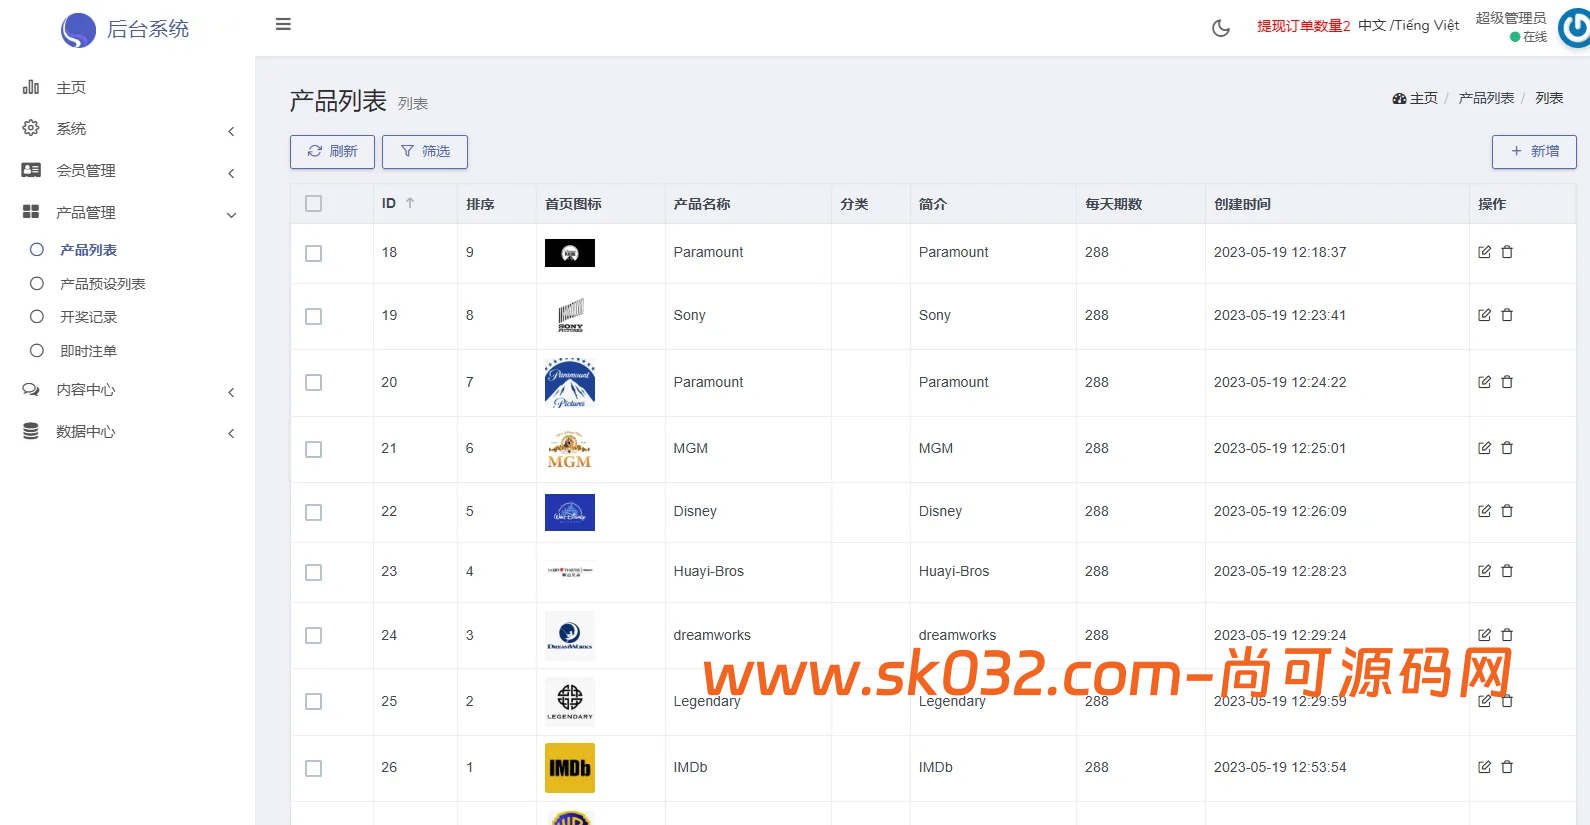Open the IMDb product icon thumbnail
Screen dimensions: 1590x825
coord(570,768)
